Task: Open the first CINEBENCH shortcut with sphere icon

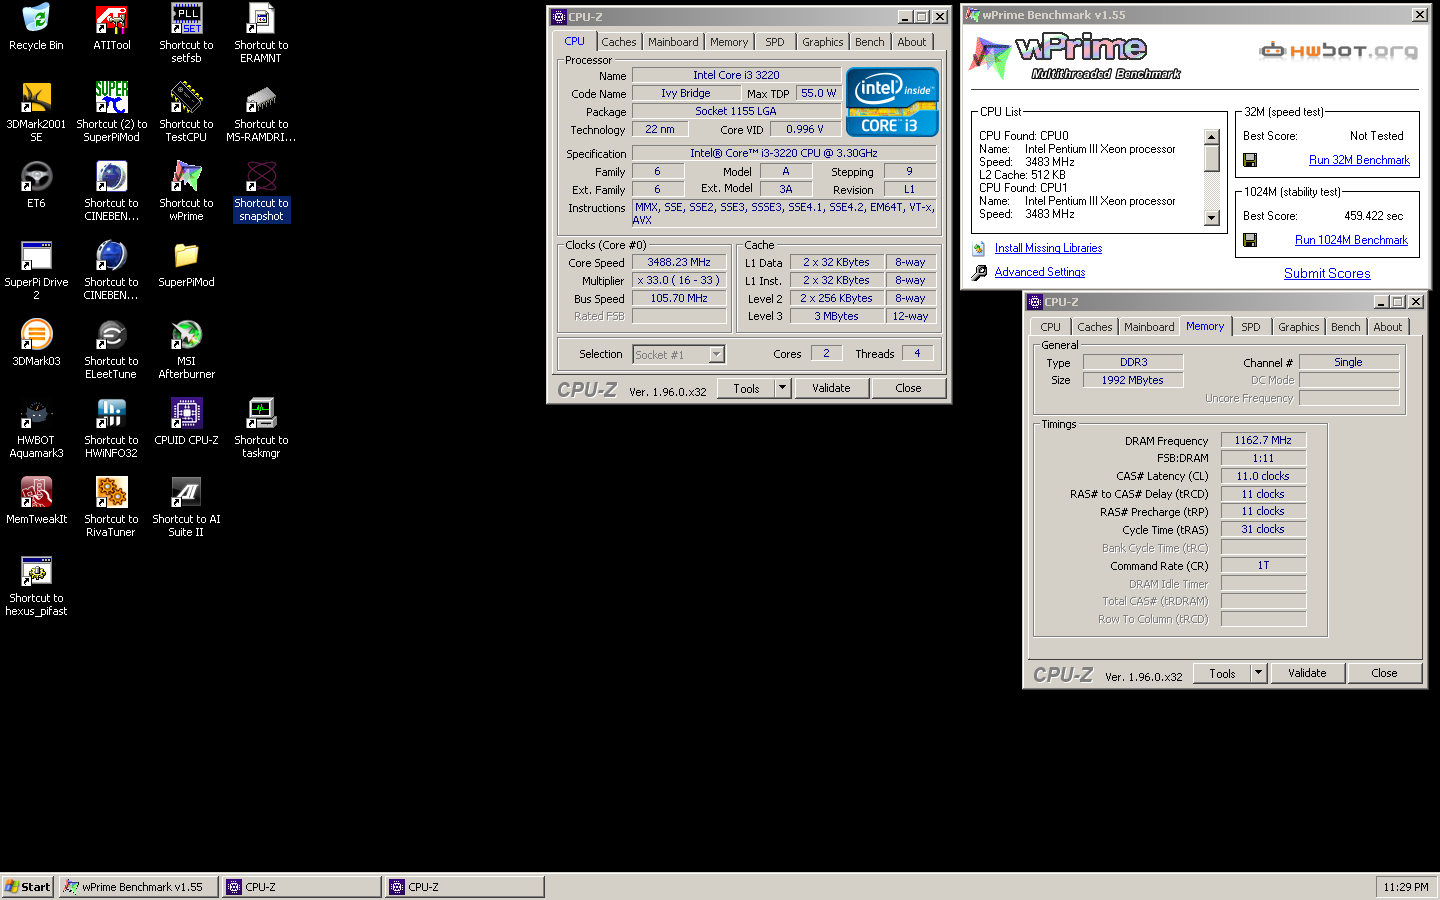Action: click(x=111, y=191)
